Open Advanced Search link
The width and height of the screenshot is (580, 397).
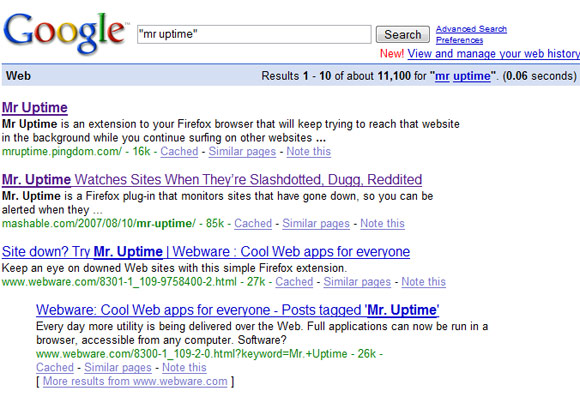[x=471, y=29]
